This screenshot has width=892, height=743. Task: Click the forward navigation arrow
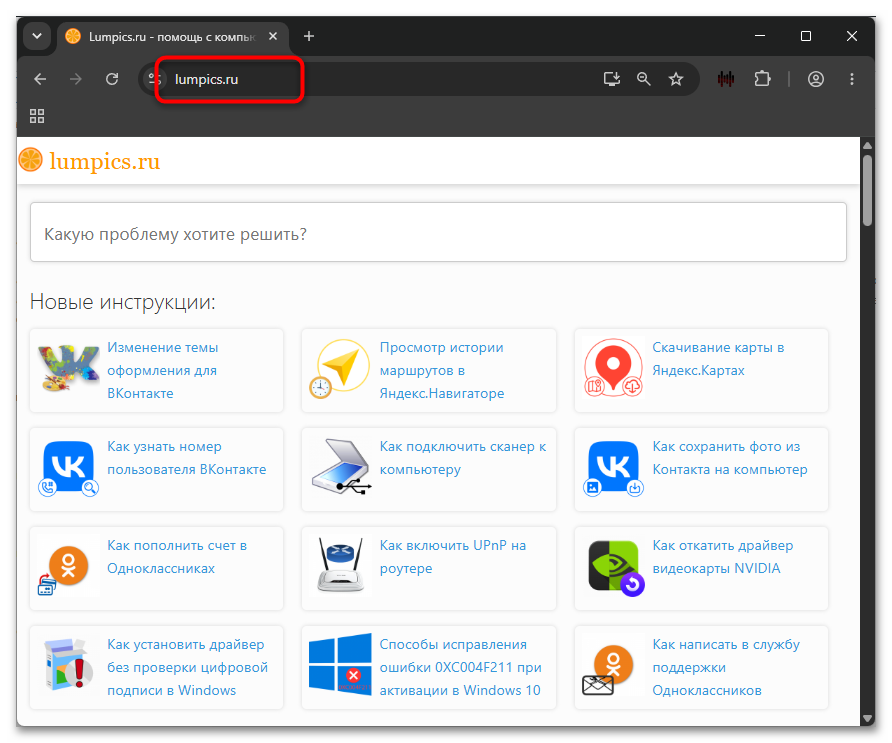[x=76, y=79]
